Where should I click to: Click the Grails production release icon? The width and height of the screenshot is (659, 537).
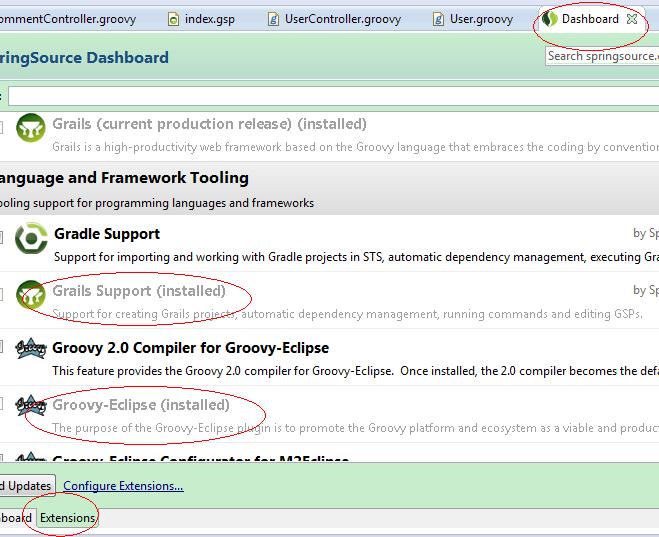31,128
